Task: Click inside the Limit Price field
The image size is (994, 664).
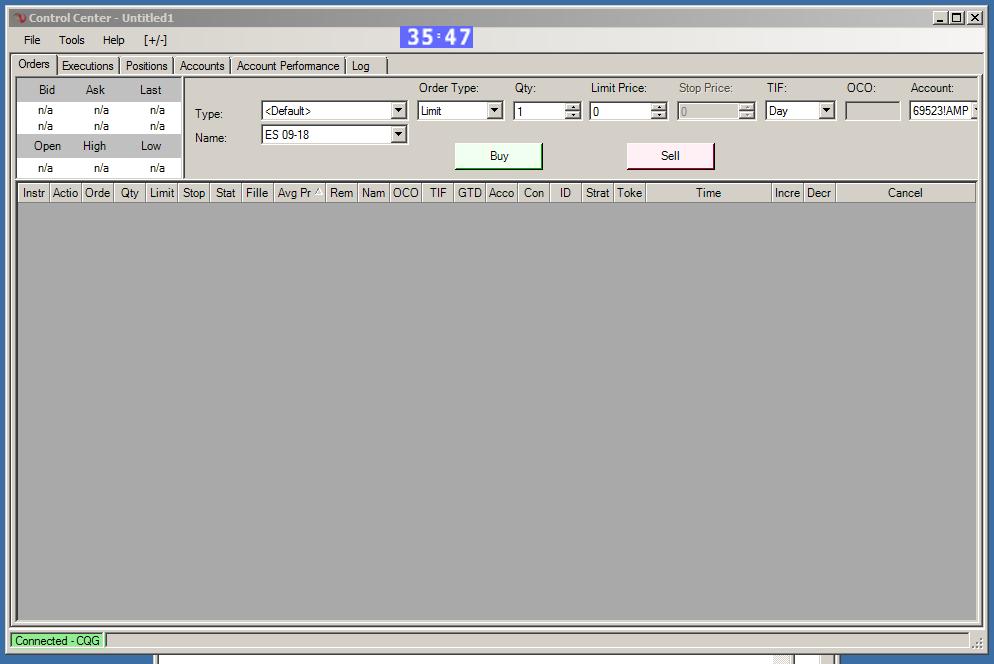Action: pos(621,111)
